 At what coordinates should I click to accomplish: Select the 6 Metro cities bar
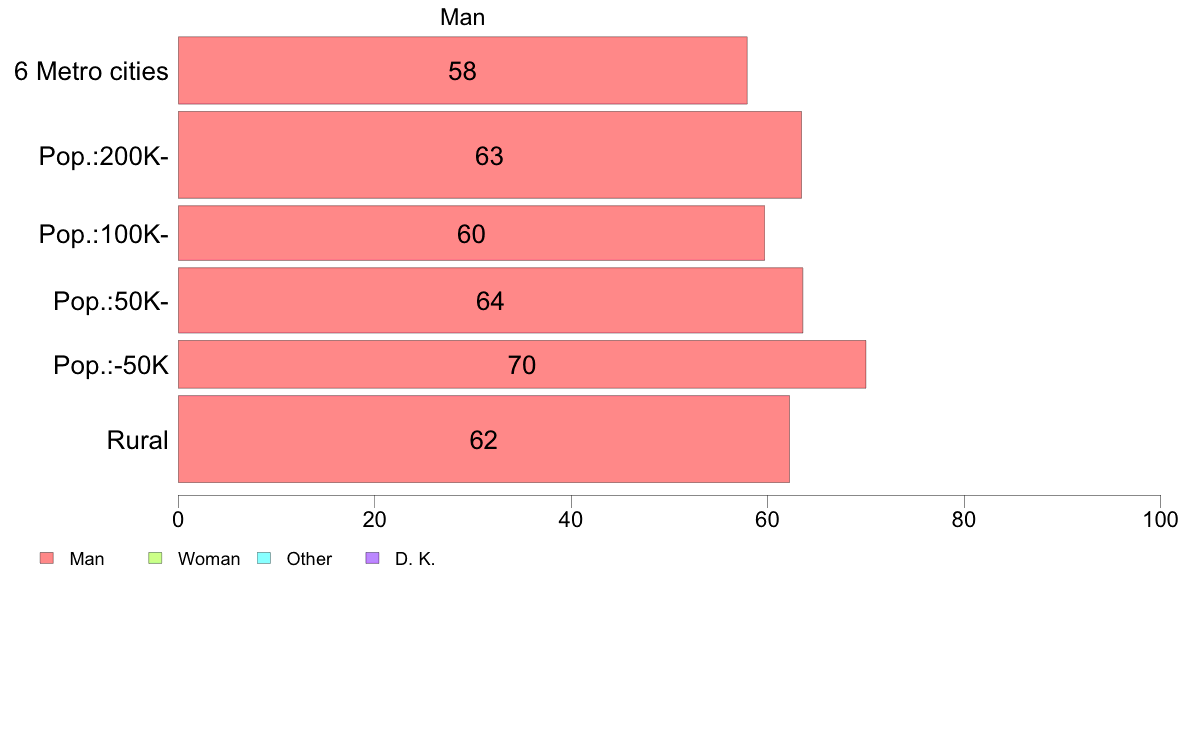click(x=462, y=70)
